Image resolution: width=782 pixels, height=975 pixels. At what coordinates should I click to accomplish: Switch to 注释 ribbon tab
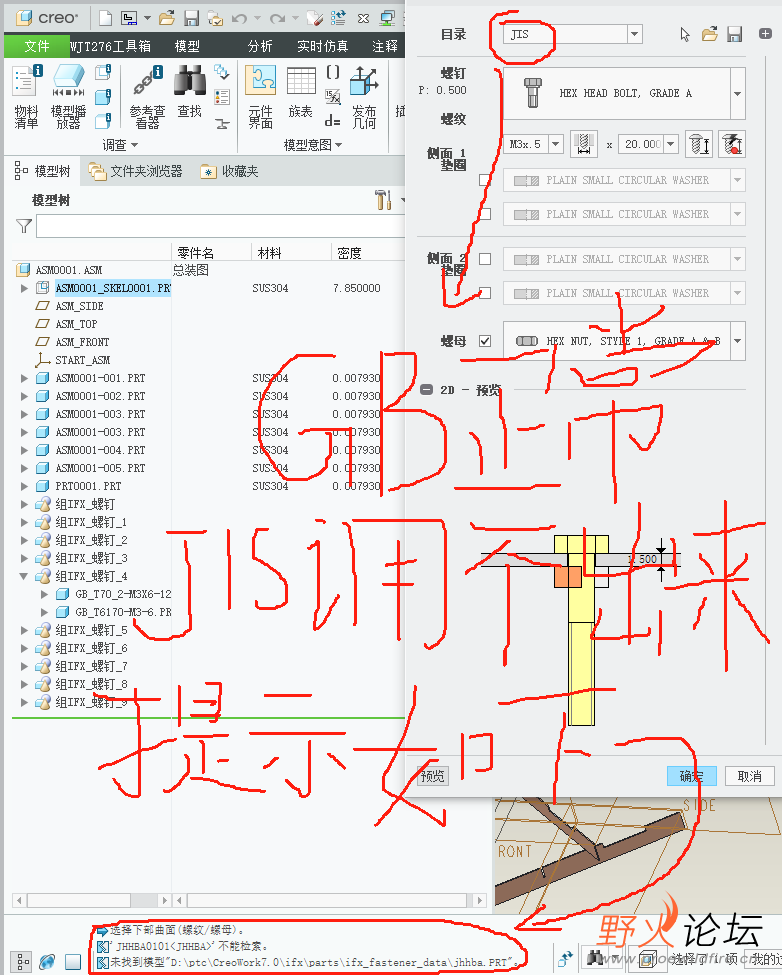(385, 46)
